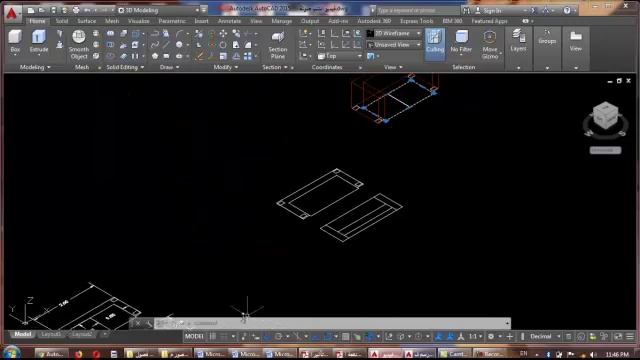Screen dimensions: 640x360
Task: Switch to the Layout2 tab
Action: pyautogui.click(x=81, y=334)
